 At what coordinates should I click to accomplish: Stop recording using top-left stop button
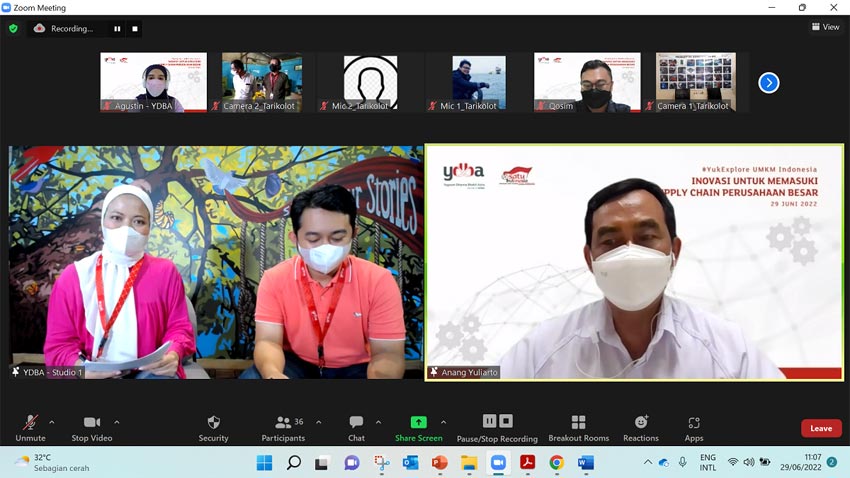135,29
